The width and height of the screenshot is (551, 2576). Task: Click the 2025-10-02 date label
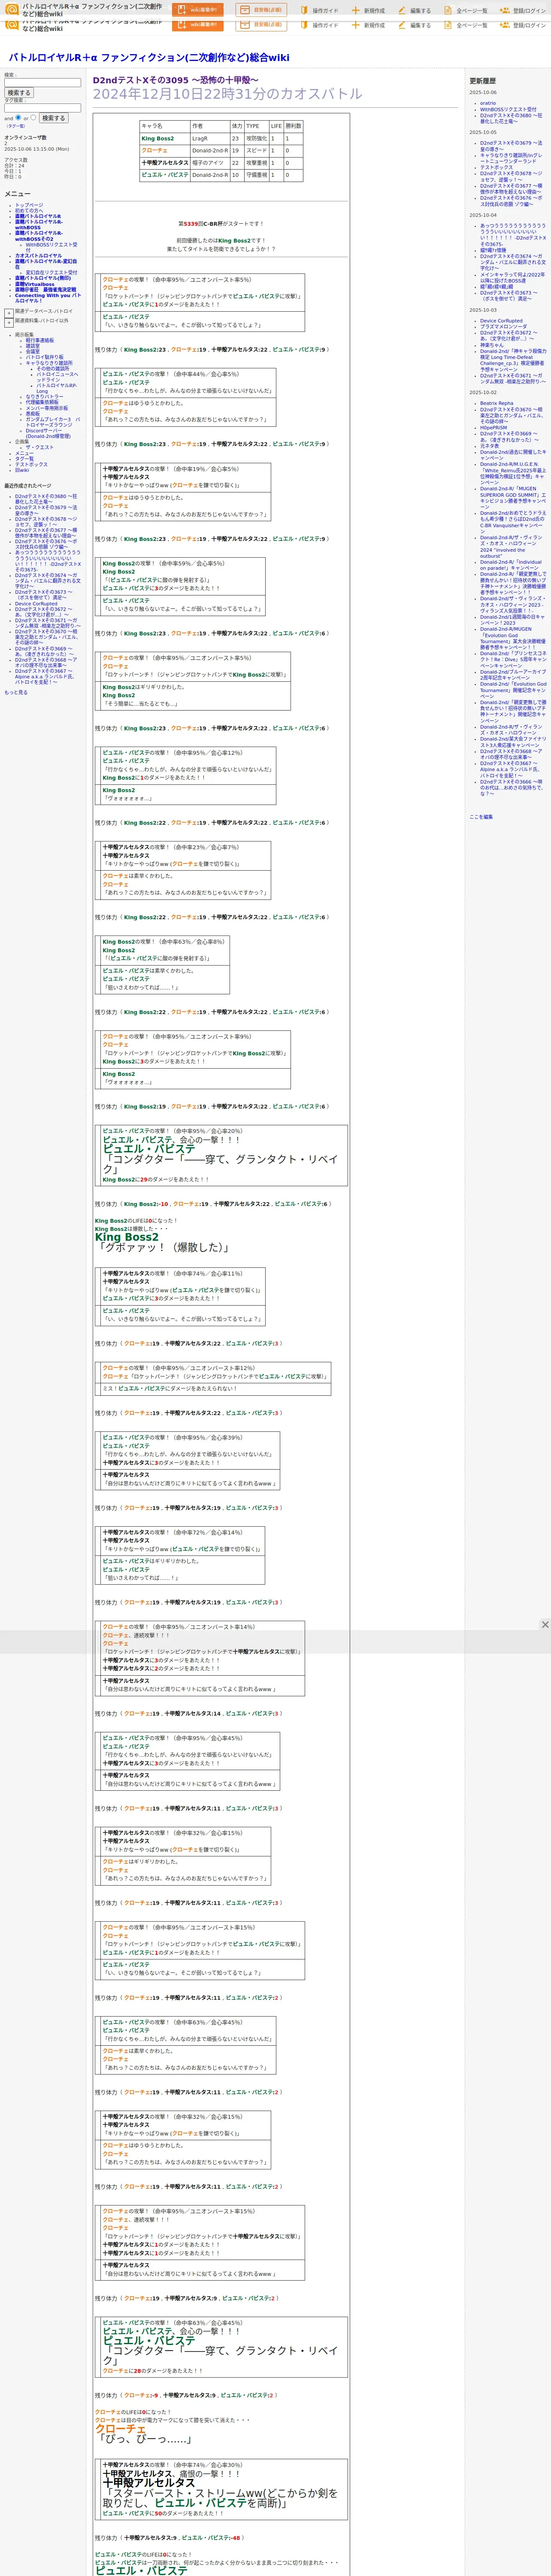tap(483, 392)
